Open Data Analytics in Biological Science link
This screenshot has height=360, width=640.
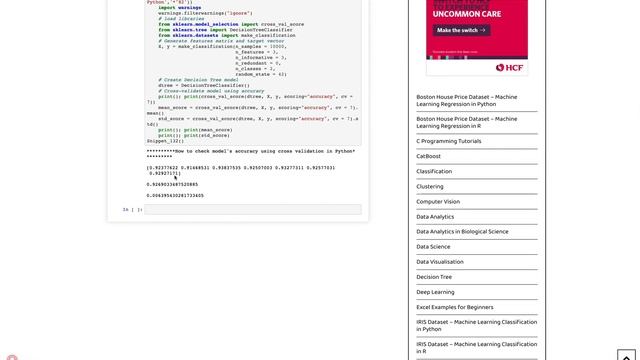click(x=462, y=231)
